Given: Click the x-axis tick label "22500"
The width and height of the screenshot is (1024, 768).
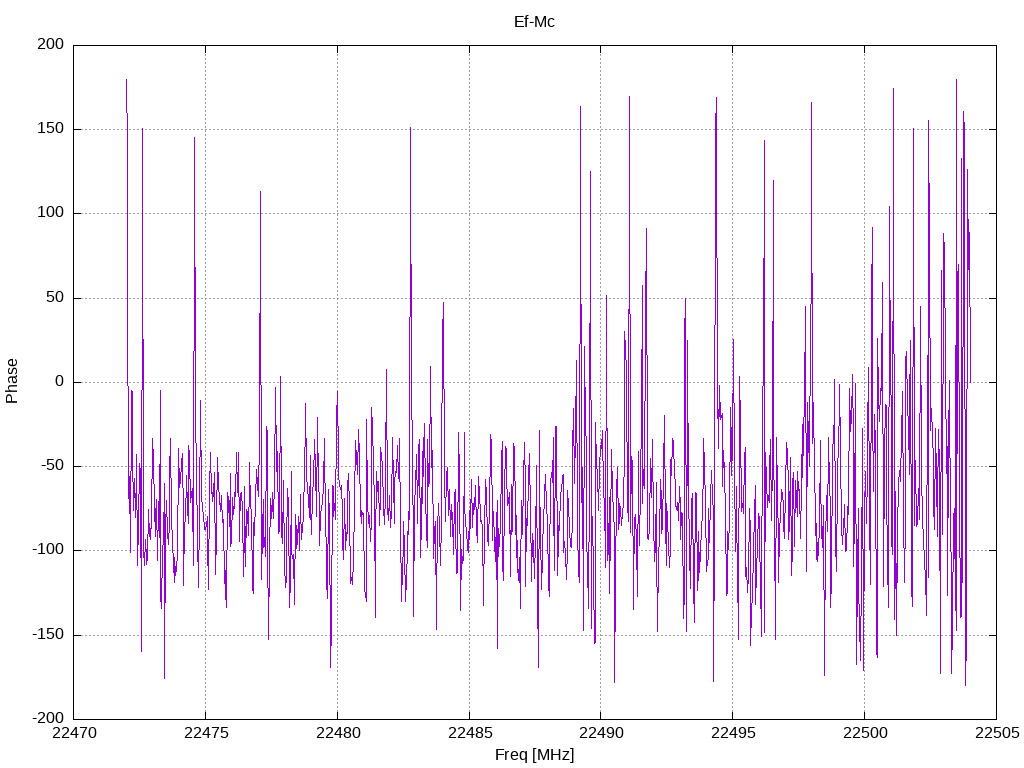Looking at the screenshot, I should pyautogui.click(x=865, y=733).
